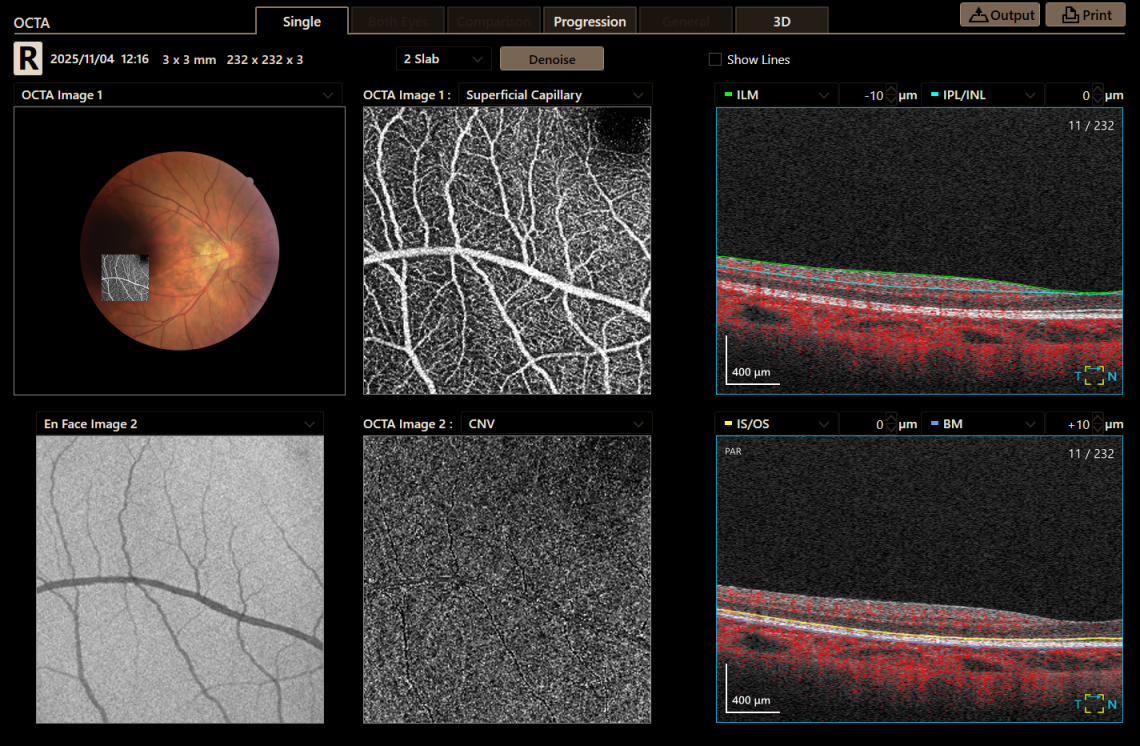Select the export icon on the Output button
The height and width of the screenshot is (746, 1140).
pyautogui.click(x=978, y=15)
